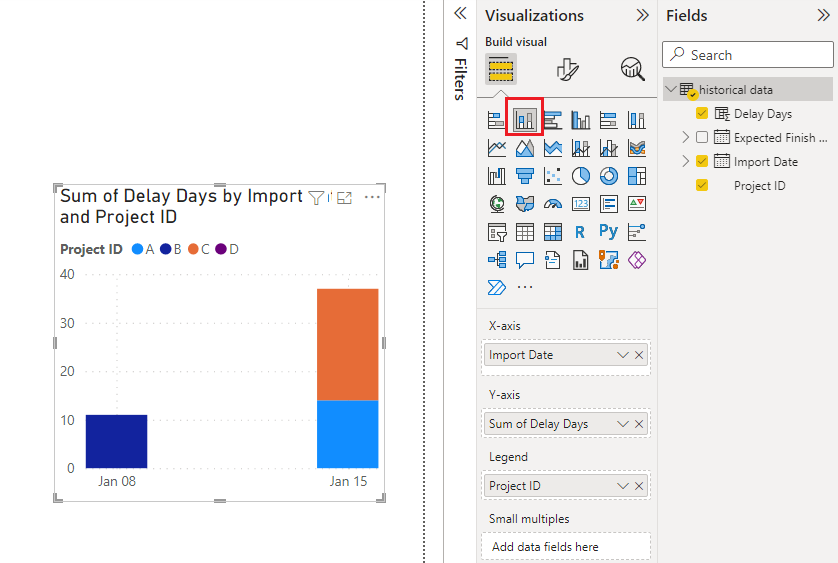Select the Q&A speech bubble visual
The width and height of the screenshot is (838, 563).
point(525,260)
